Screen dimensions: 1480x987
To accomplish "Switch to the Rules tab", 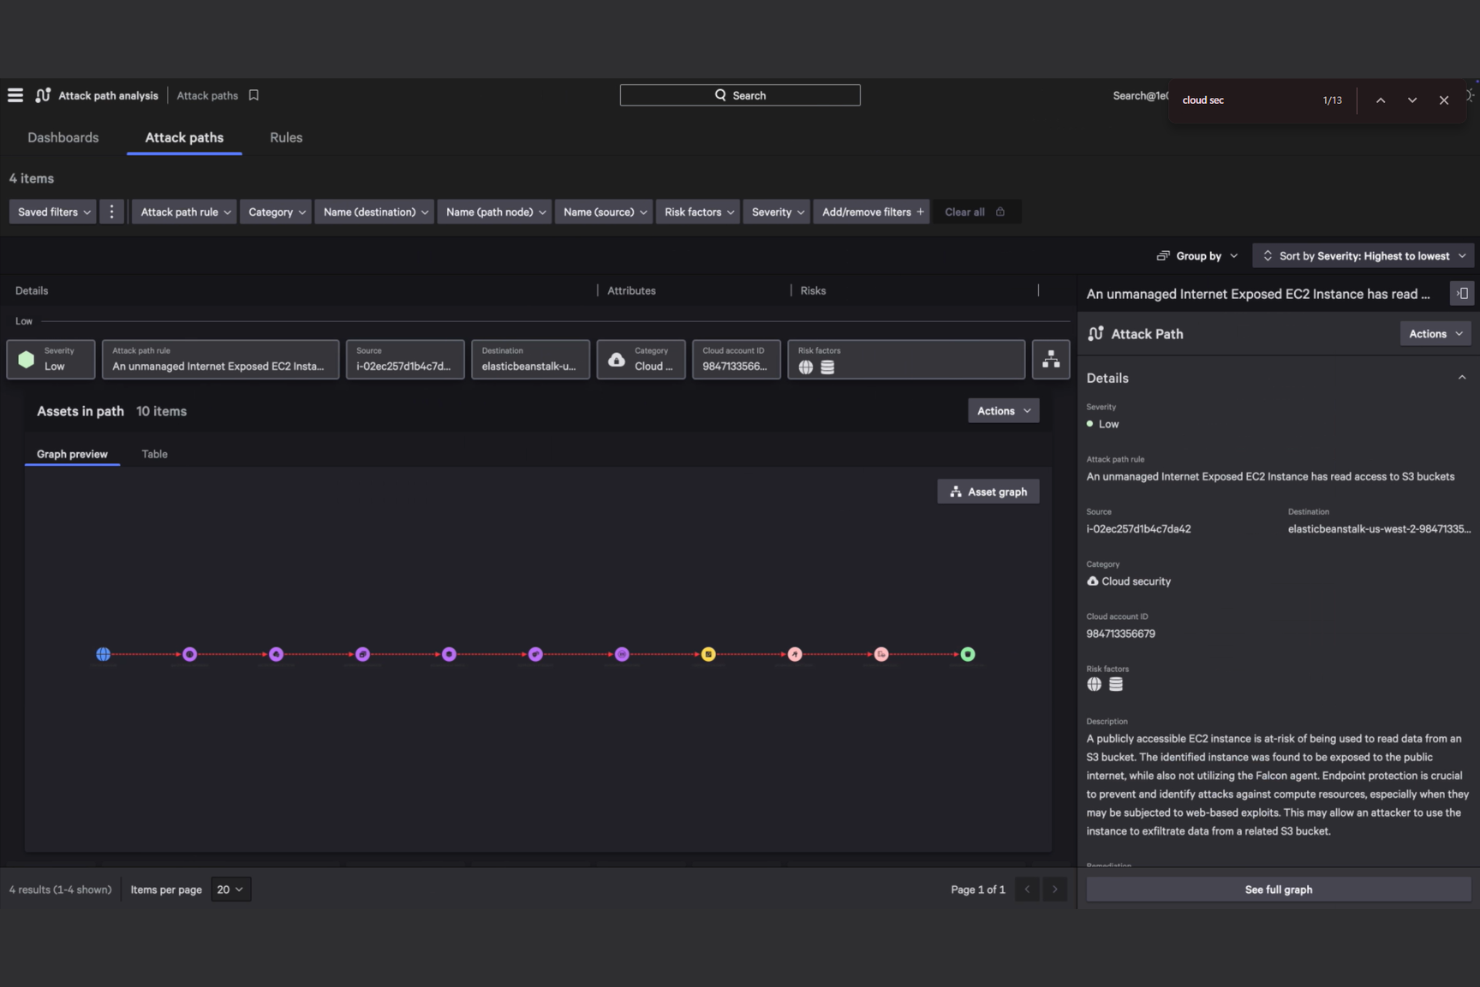I will pyautogui.click(x=285, y=137).
